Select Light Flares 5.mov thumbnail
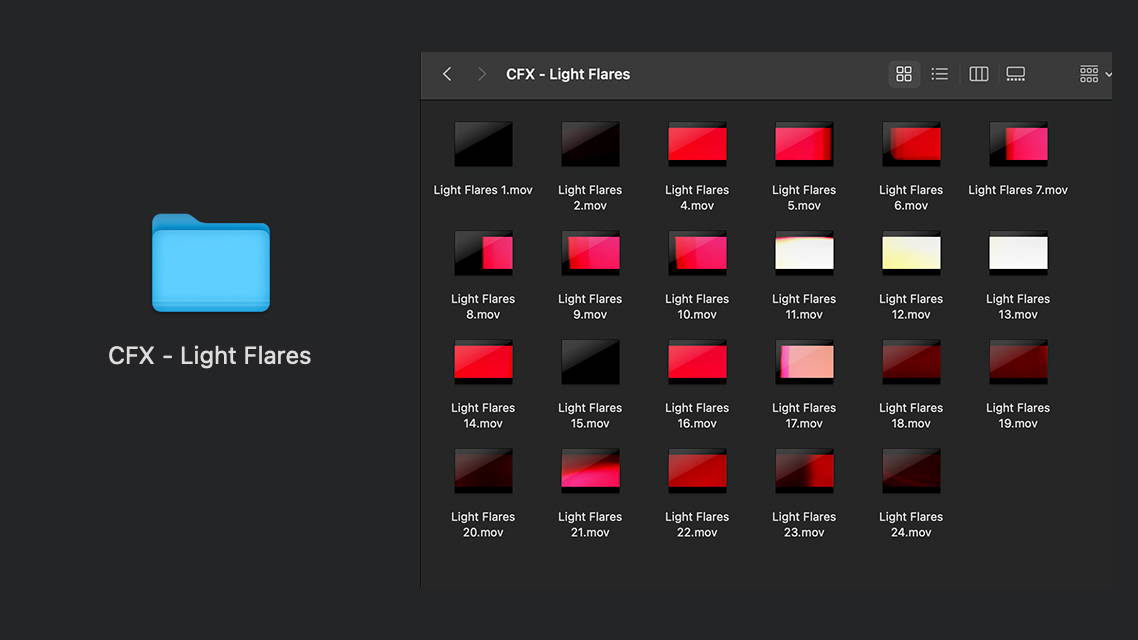 point(804,144)
